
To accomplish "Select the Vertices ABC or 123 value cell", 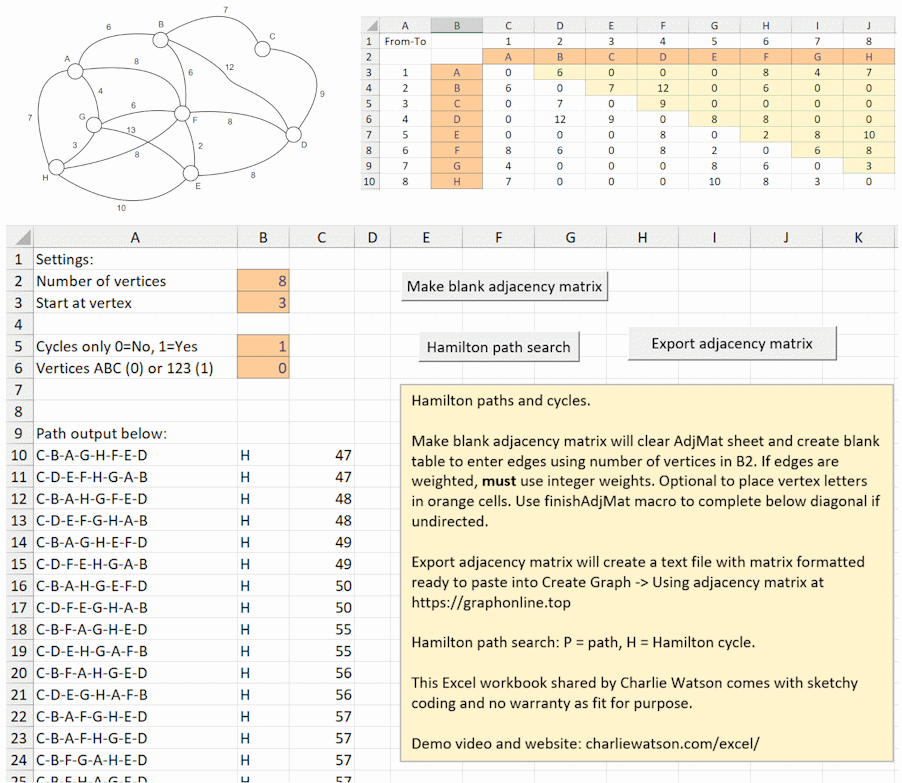I will 263,368.
